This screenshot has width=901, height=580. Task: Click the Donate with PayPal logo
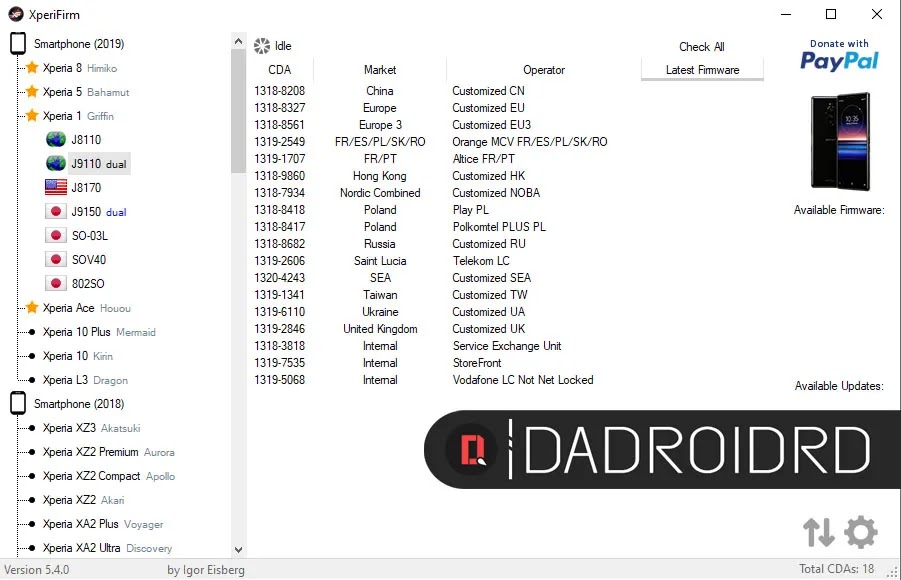(x=839, y=56)
